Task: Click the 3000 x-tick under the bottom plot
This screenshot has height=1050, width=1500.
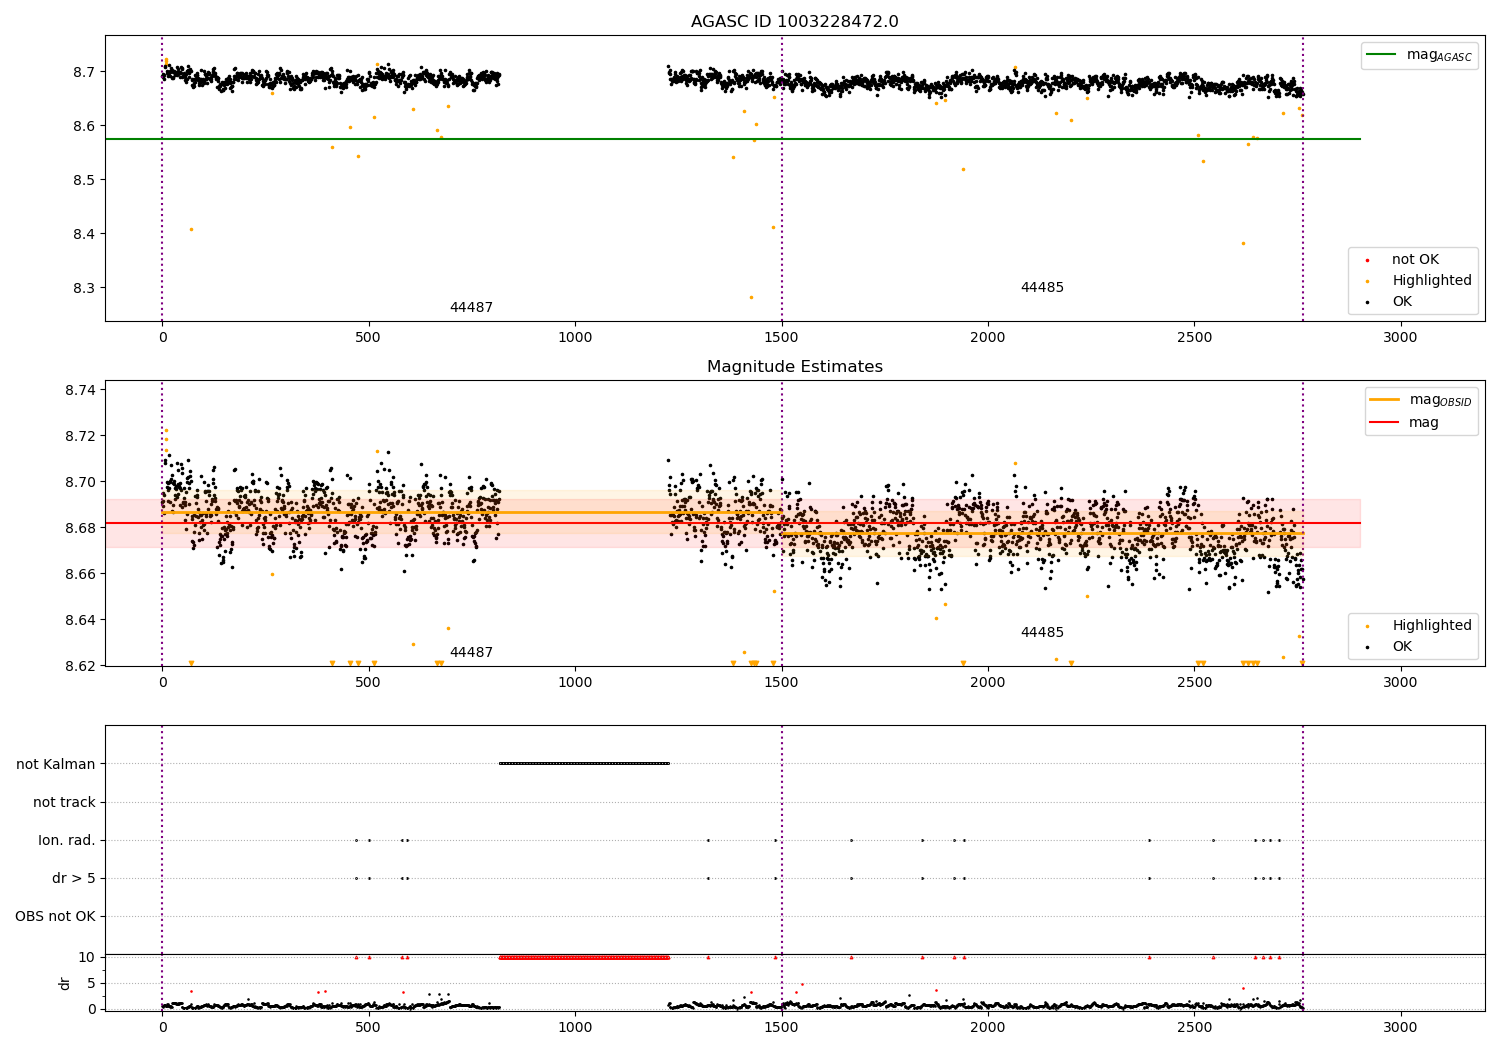Action: (1400, 1028)
